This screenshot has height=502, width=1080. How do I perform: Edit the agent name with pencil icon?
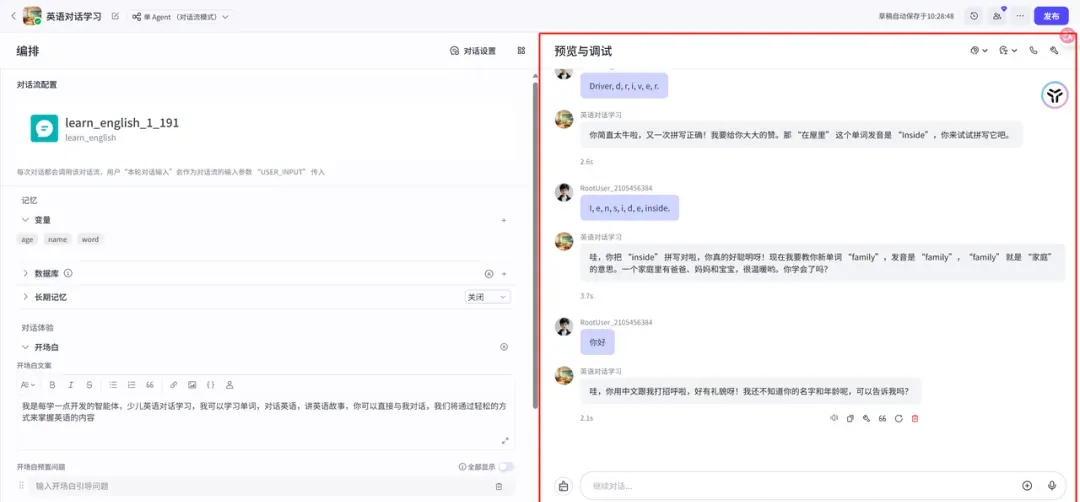[115, 16]
